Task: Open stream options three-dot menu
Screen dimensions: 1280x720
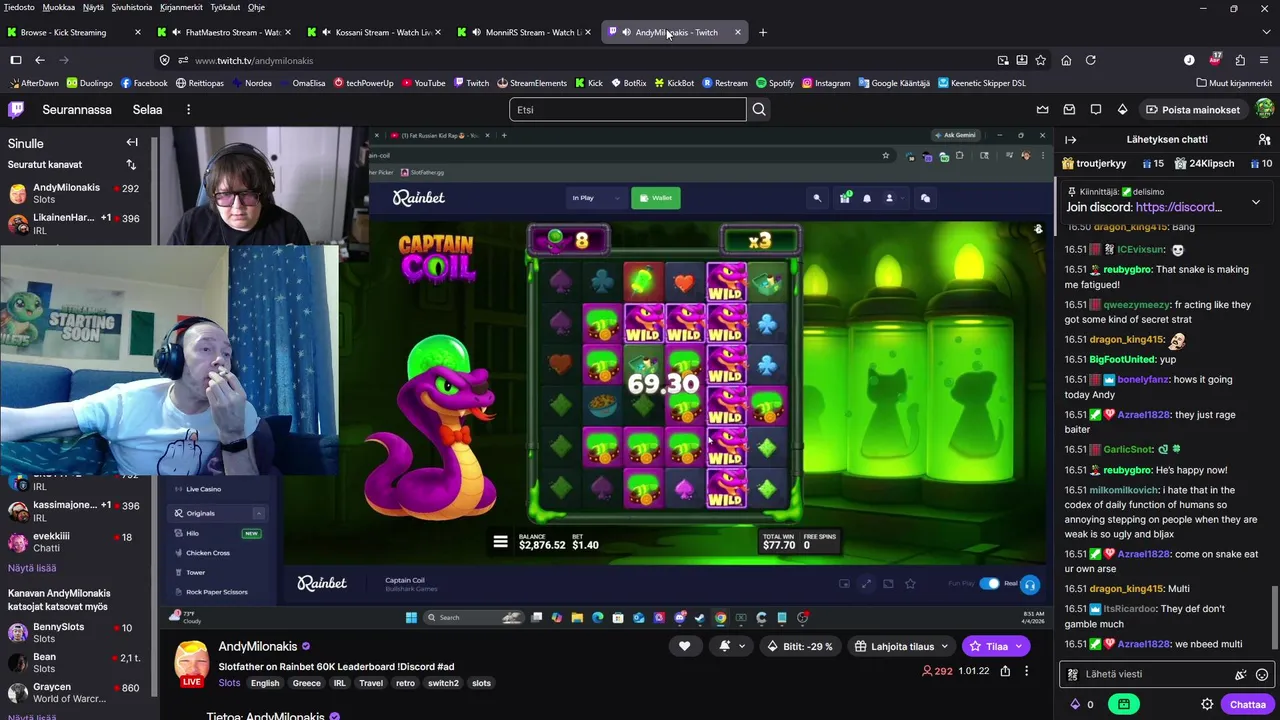Action: 1026,671
